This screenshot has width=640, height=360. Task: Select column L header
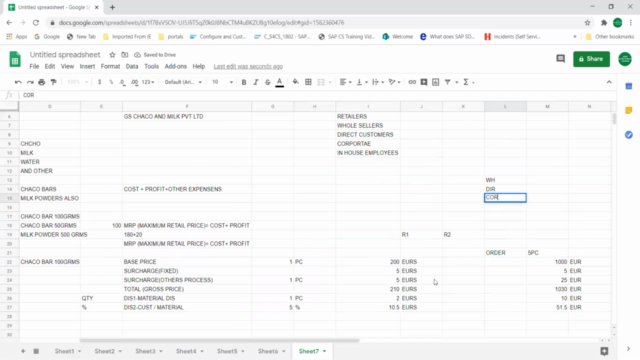505,107
